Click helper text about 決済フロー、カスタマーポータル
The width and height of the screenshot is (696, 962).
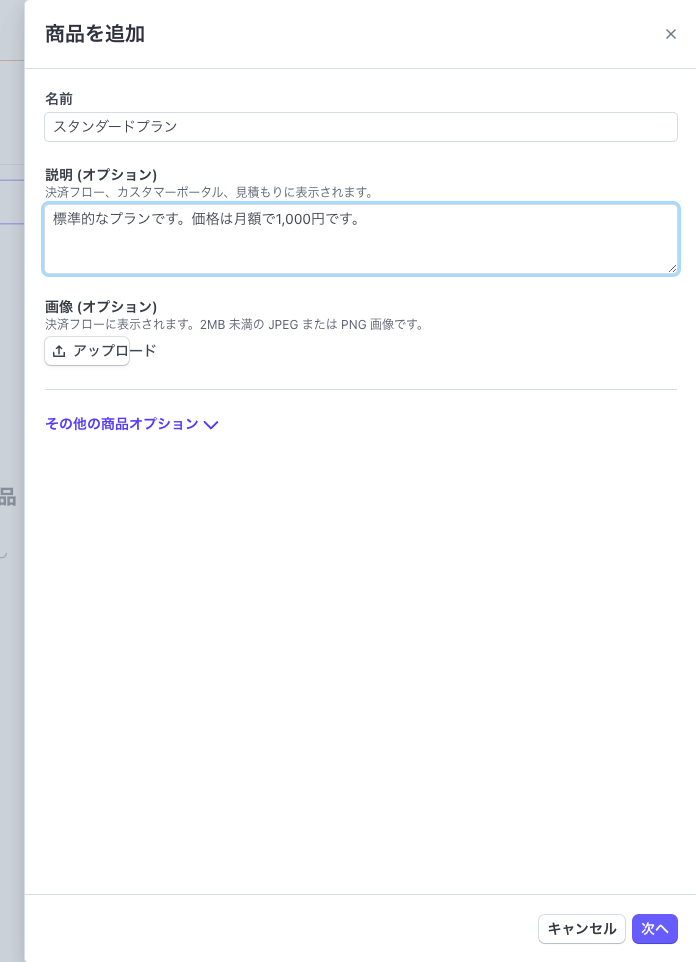[x=210, y=192]
